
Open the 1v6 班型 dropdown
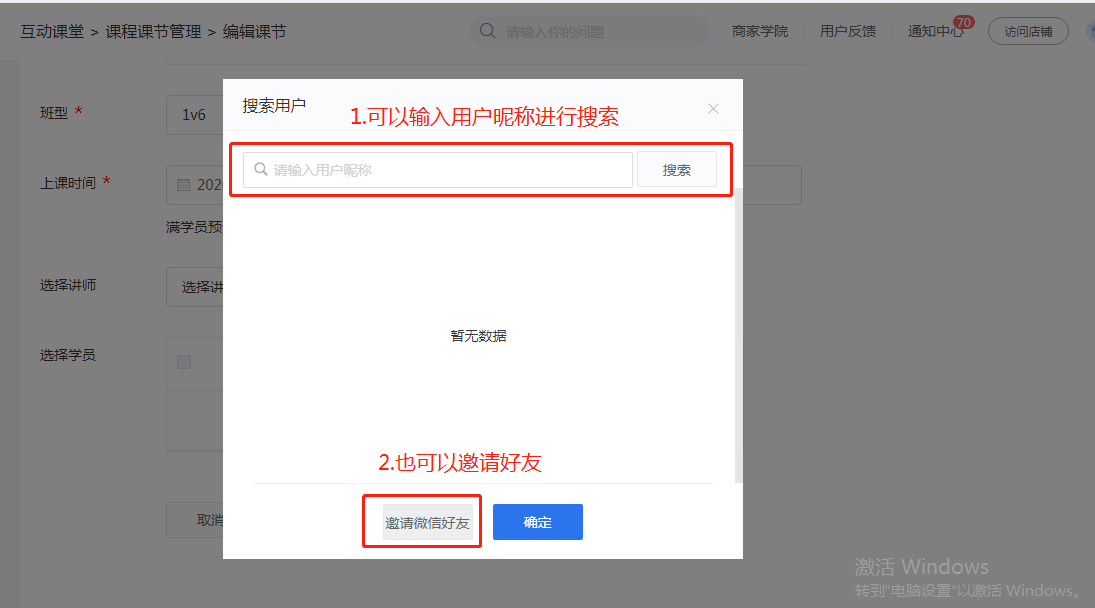coord(195,114)
